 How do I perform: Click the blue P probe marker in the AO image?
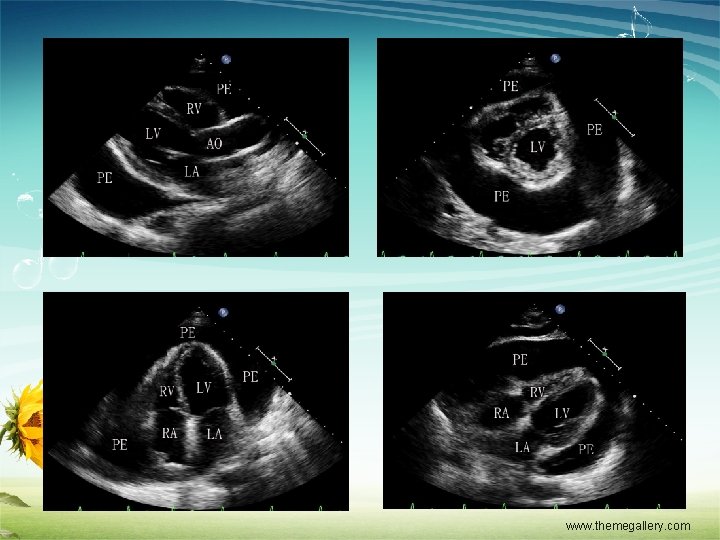pos(226,59)
